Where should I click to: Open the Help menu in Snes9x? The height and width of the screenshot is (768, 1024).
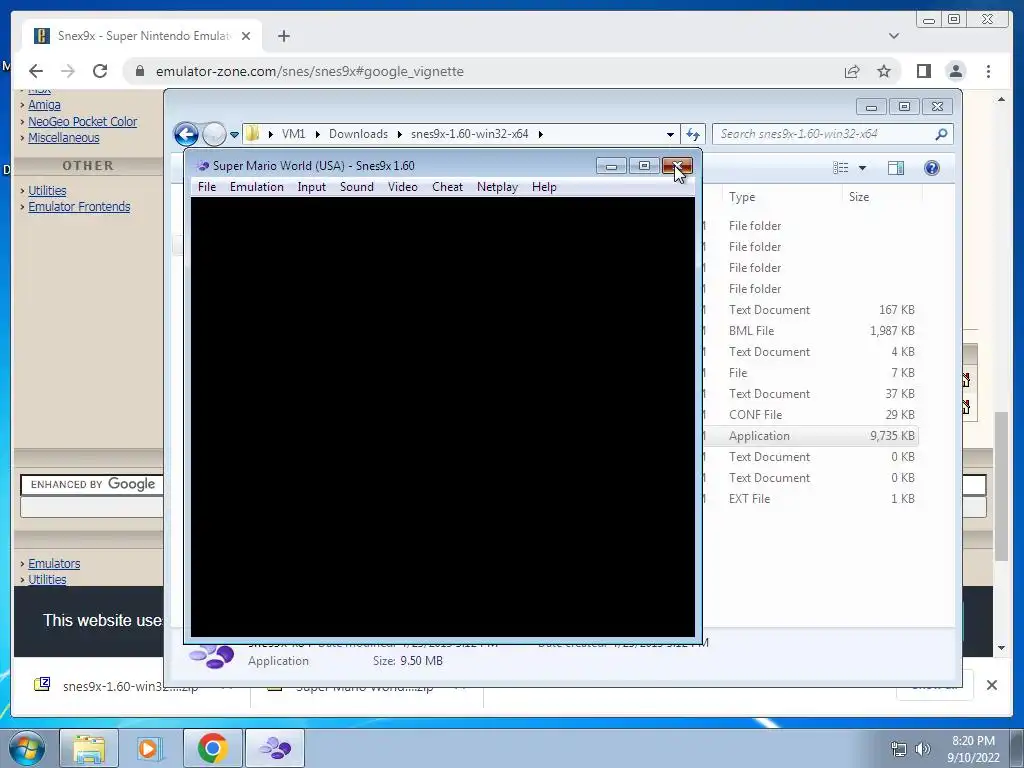click(544, 187)
